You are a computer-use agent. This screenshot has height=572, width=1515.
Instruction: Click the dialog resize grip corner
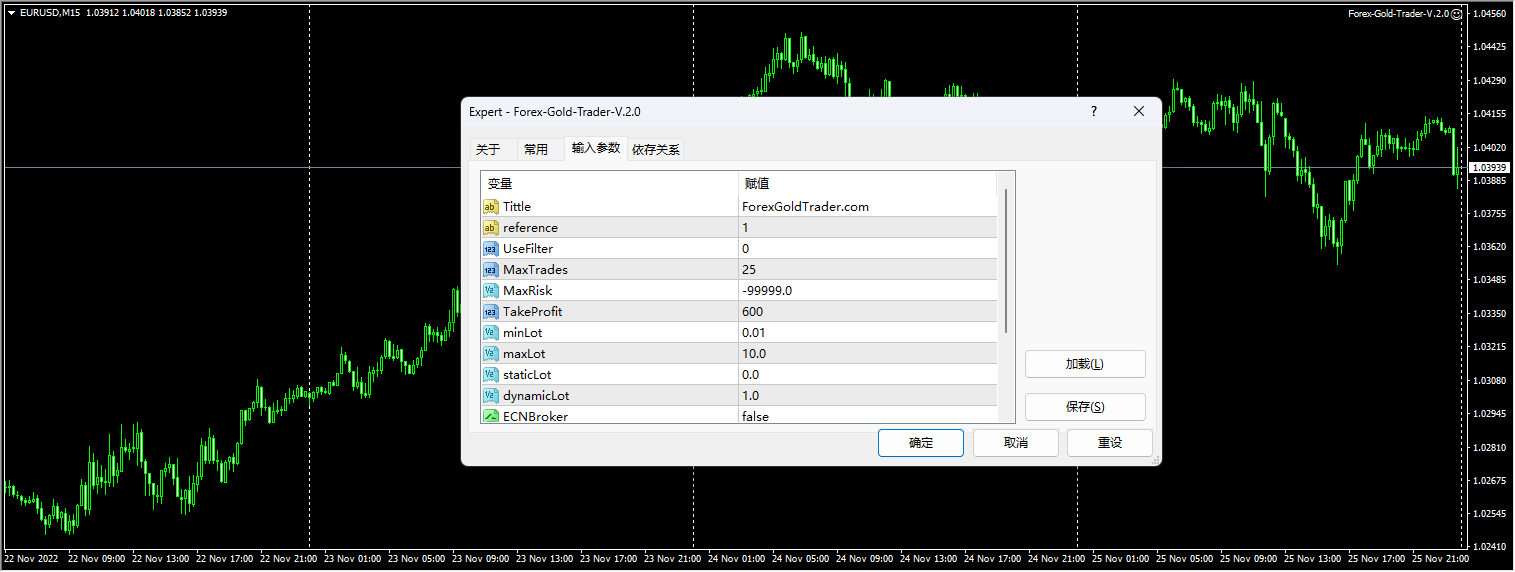(x=1155, y=460)
